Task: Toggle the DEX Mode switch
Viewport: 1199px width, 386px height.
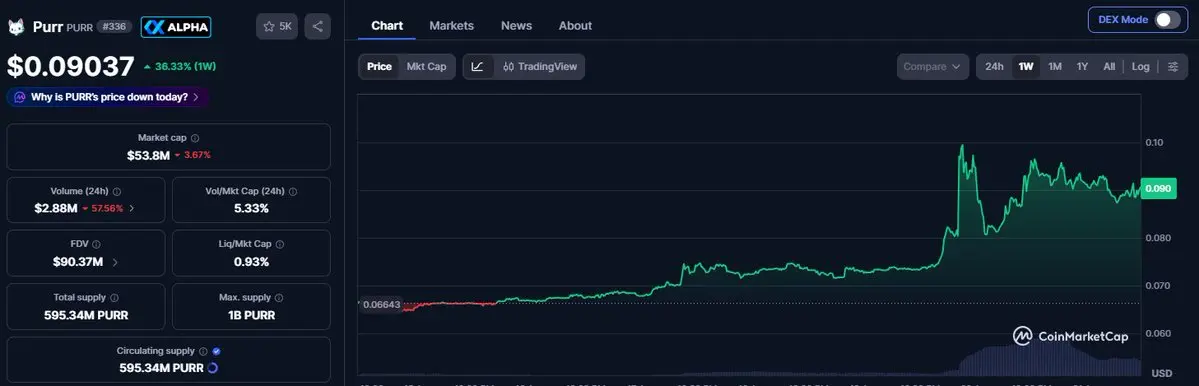Action: pos(1168,20)
